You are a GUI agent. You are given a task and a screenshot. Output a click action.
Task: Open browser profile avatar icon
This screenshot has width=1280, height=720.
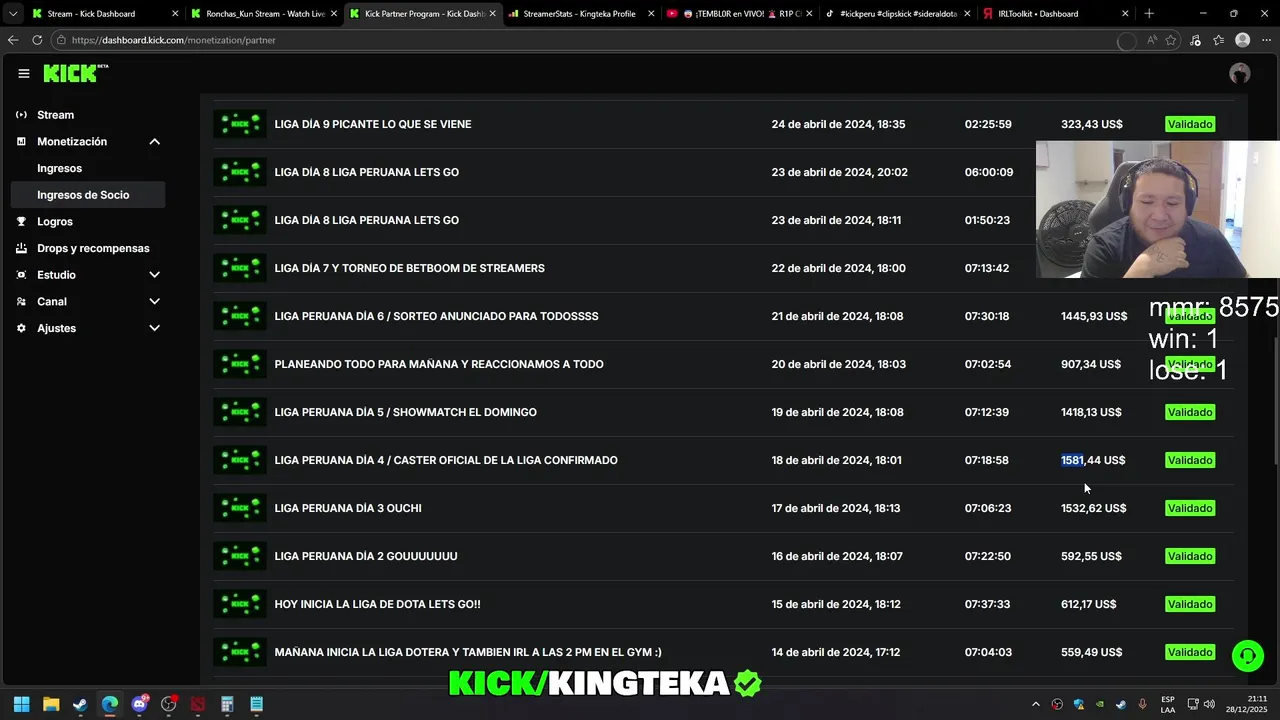[1242, 40]
